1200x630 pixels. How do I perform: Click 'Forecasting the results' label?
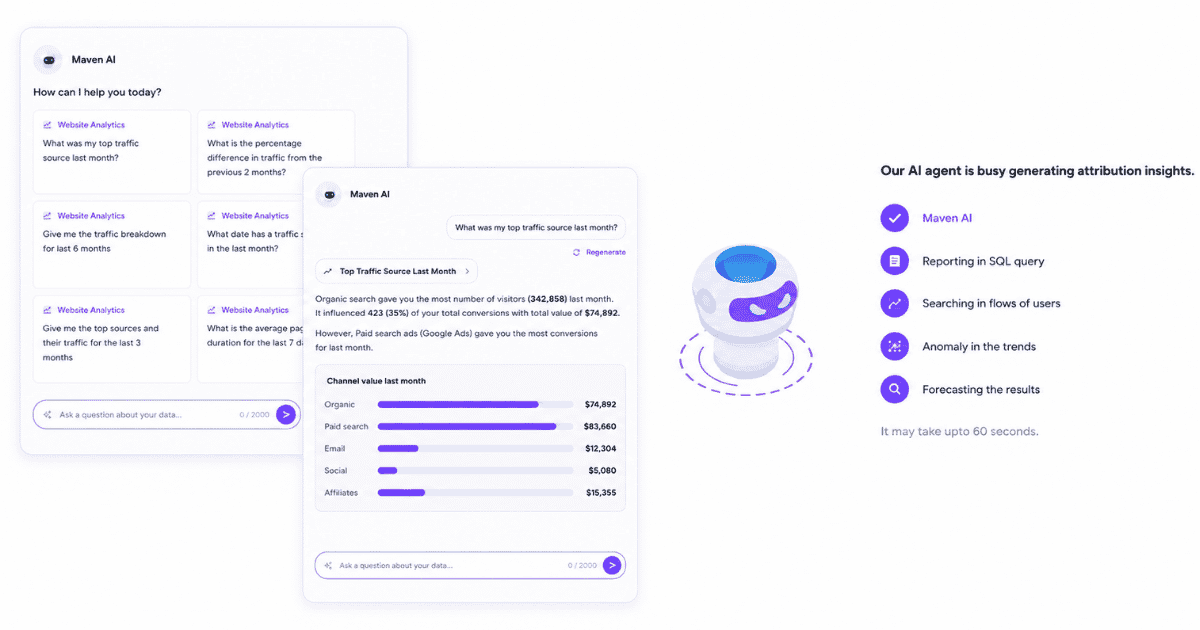pyautogui.click(x=981, y=389)
